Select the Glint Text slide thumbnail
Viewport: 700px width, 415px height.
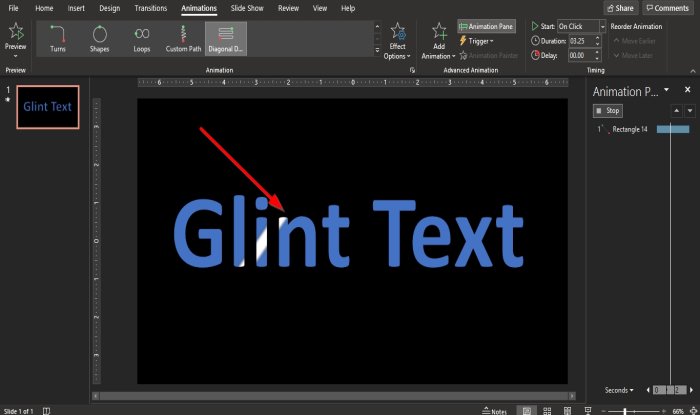[47, 107]
